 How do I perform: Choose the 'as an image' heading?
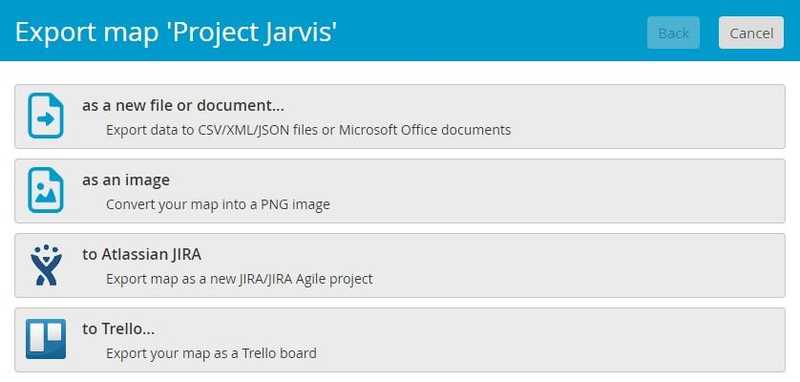tap(126, 180)
